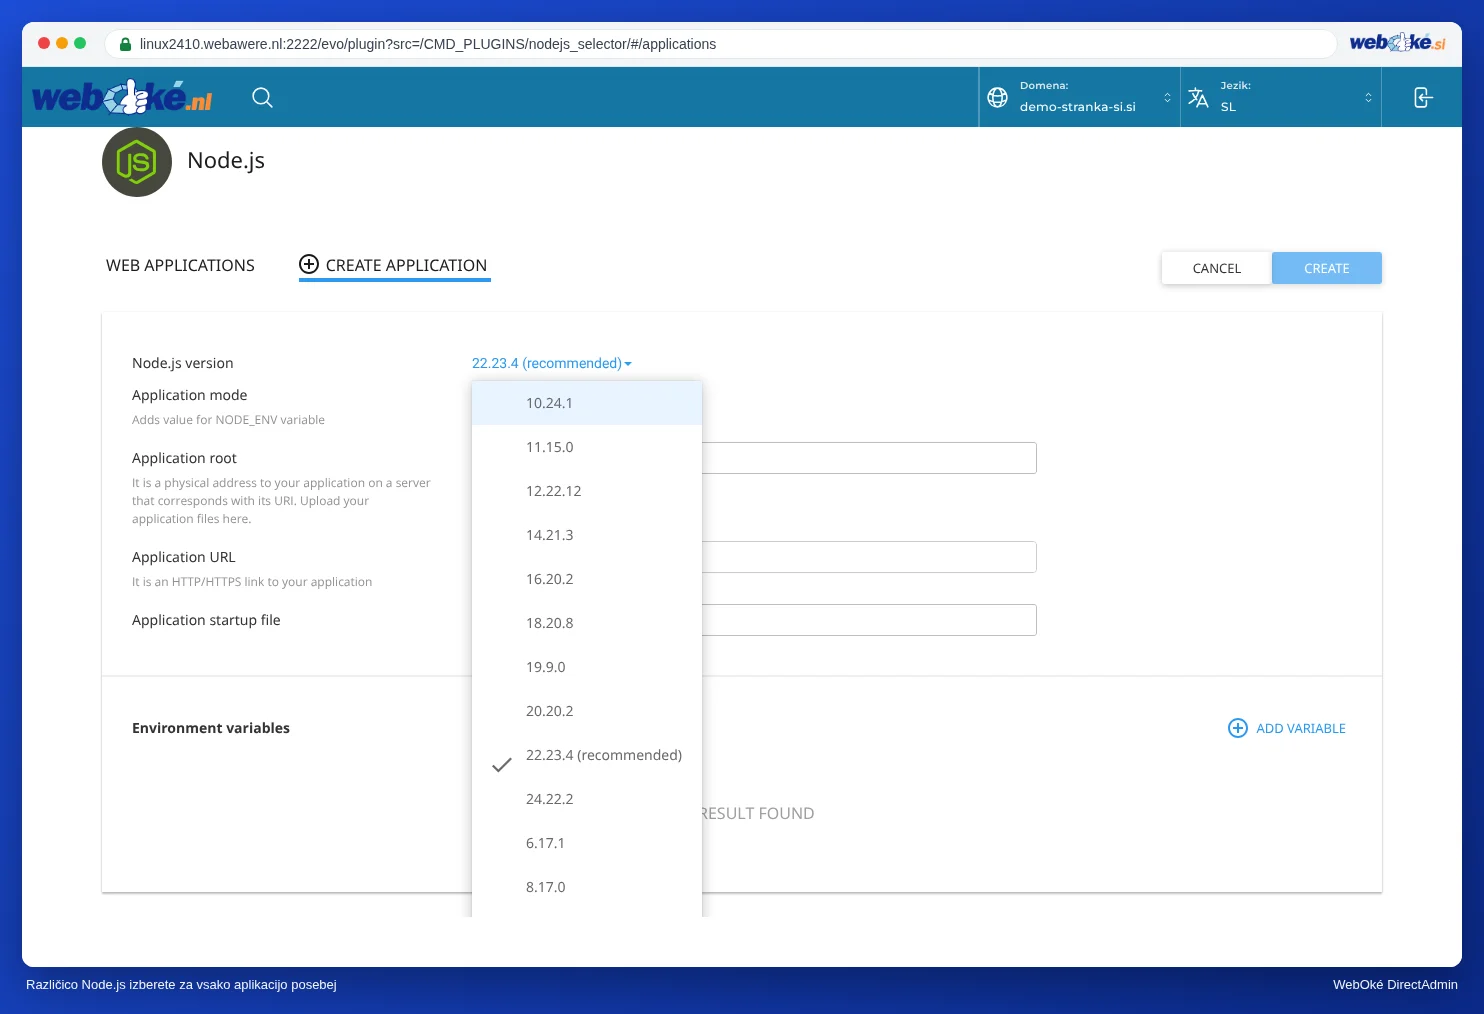Viewport: 1484px width, 1014px height.
Task: Click Add Variable link
Action: (x=1287, y=728)
